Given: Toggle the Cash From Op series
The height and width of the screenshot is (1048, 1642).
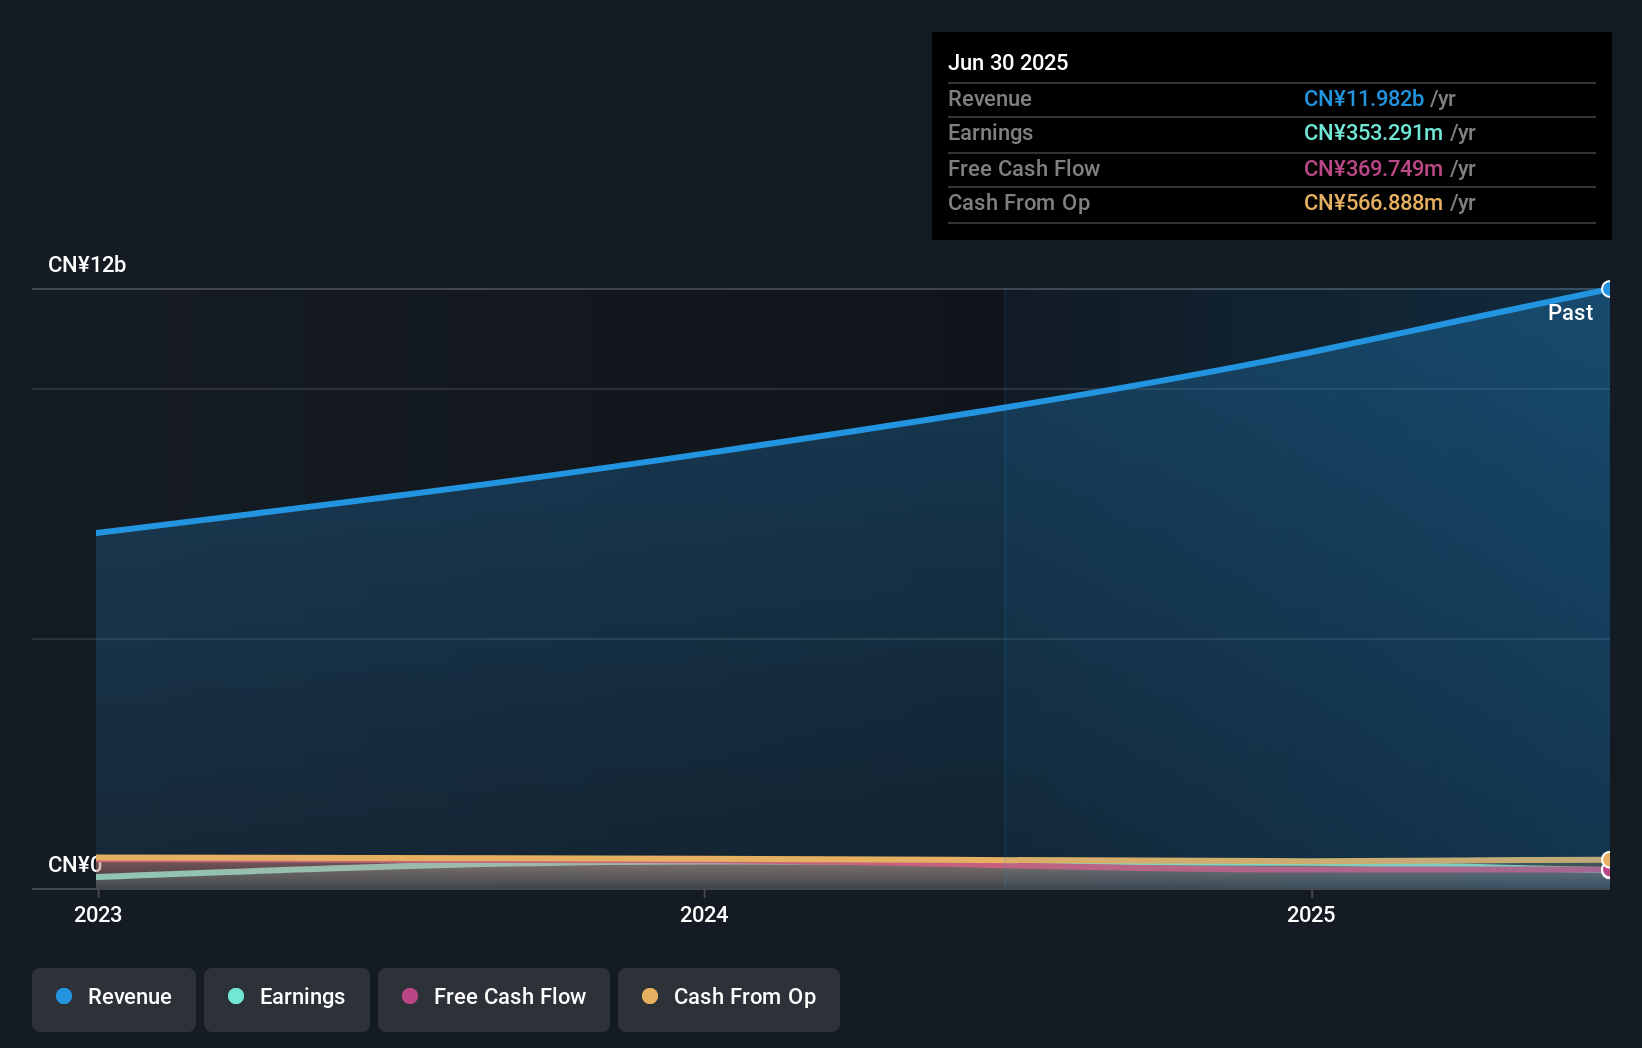Looking at the screenshot, I should click(728, 999).
